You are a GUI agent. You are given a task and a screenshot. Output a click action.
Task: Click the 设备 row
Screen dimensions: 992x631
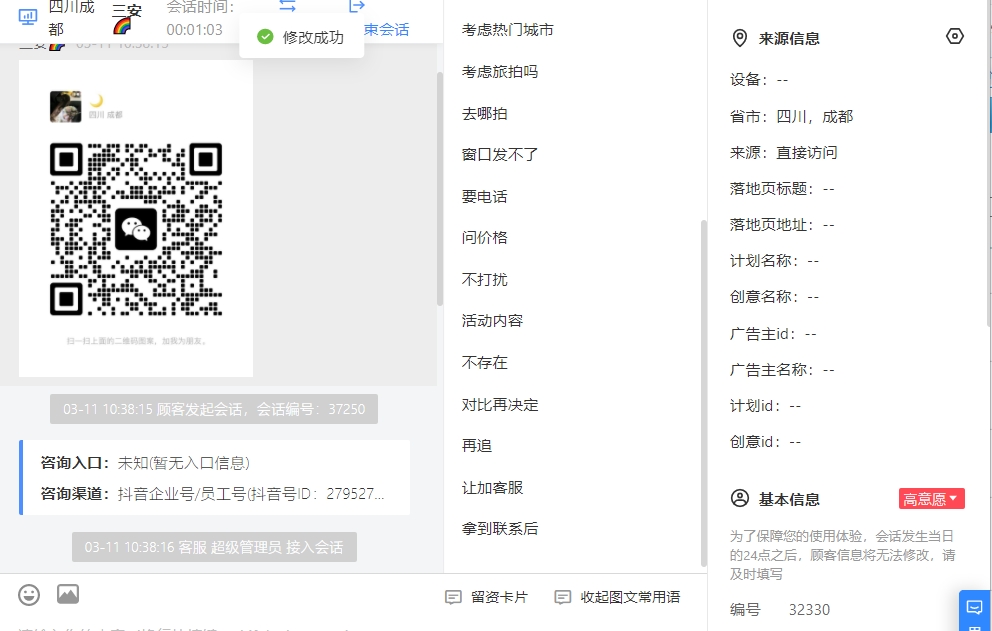[x=759, y=80]
